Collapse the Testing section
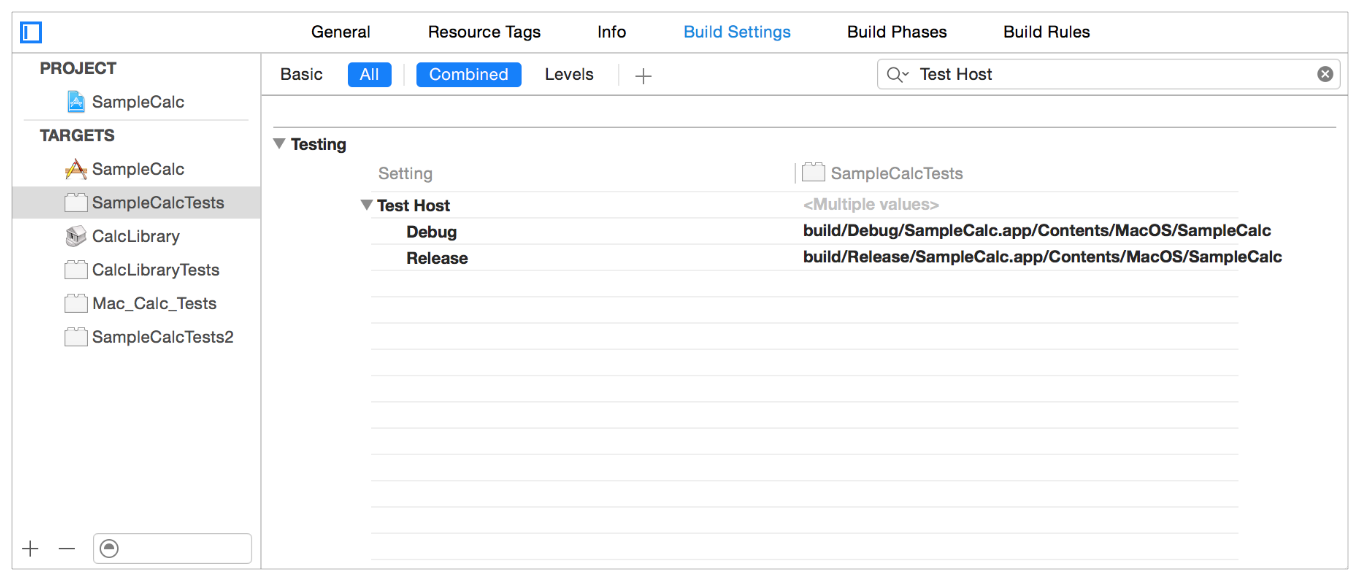Screen dimensions: 1360x581 (x=279, y=144)
